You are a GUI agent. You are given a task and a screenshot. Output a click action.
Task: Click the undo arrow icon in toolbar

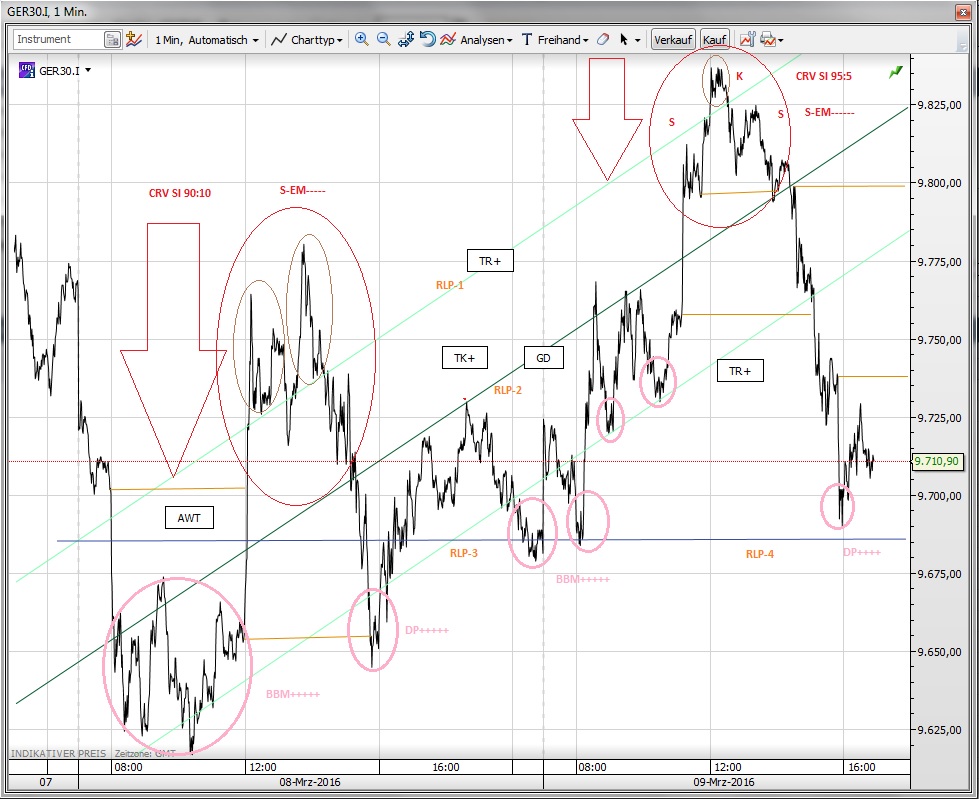click(427, 40)
